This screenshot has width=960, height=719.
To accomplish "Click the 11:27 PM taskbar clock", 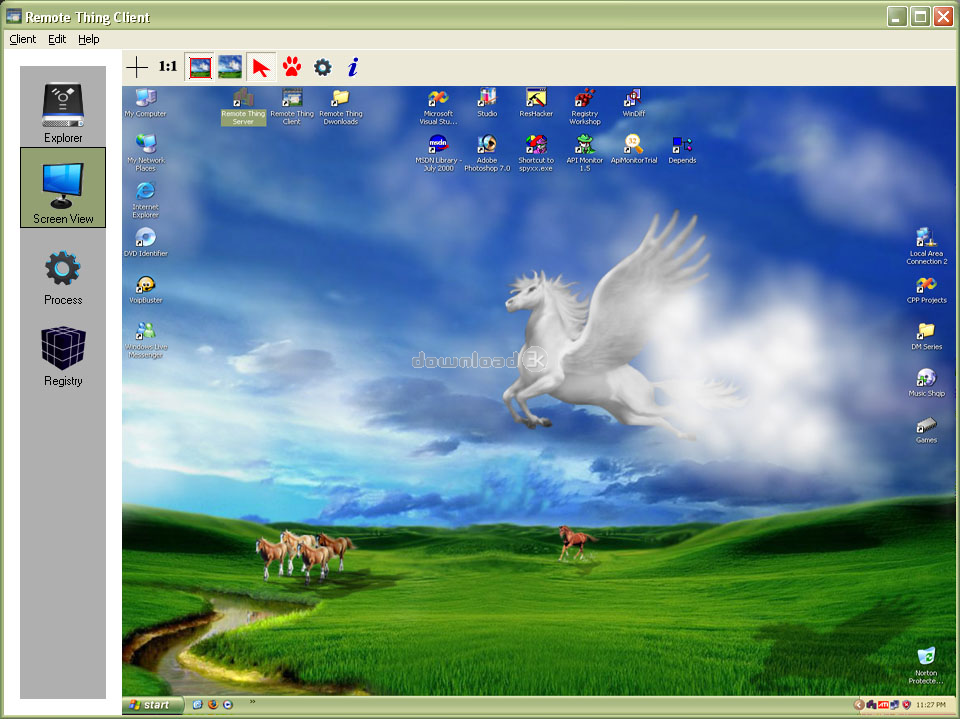I will pyautogui.click(x=931, y=705).
